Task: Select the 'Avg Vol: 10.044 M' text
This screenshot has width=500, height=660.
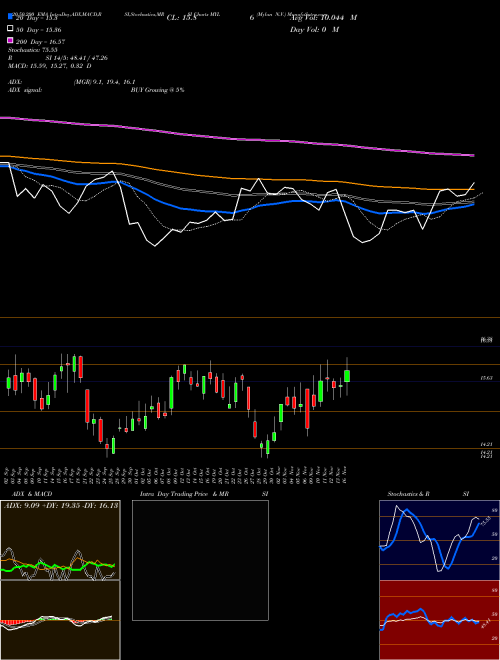Action: tap(323, 18)
